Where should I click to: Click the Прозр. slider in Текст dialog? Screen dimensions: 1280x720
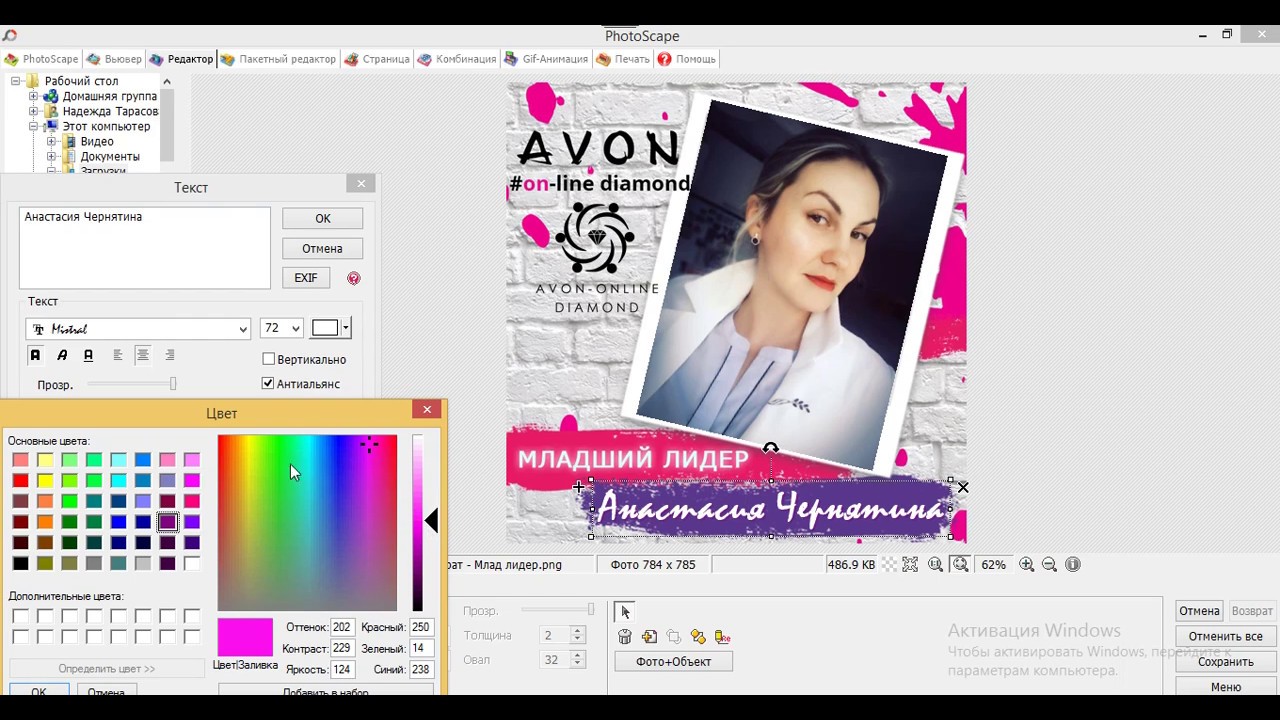coord(132,384)
